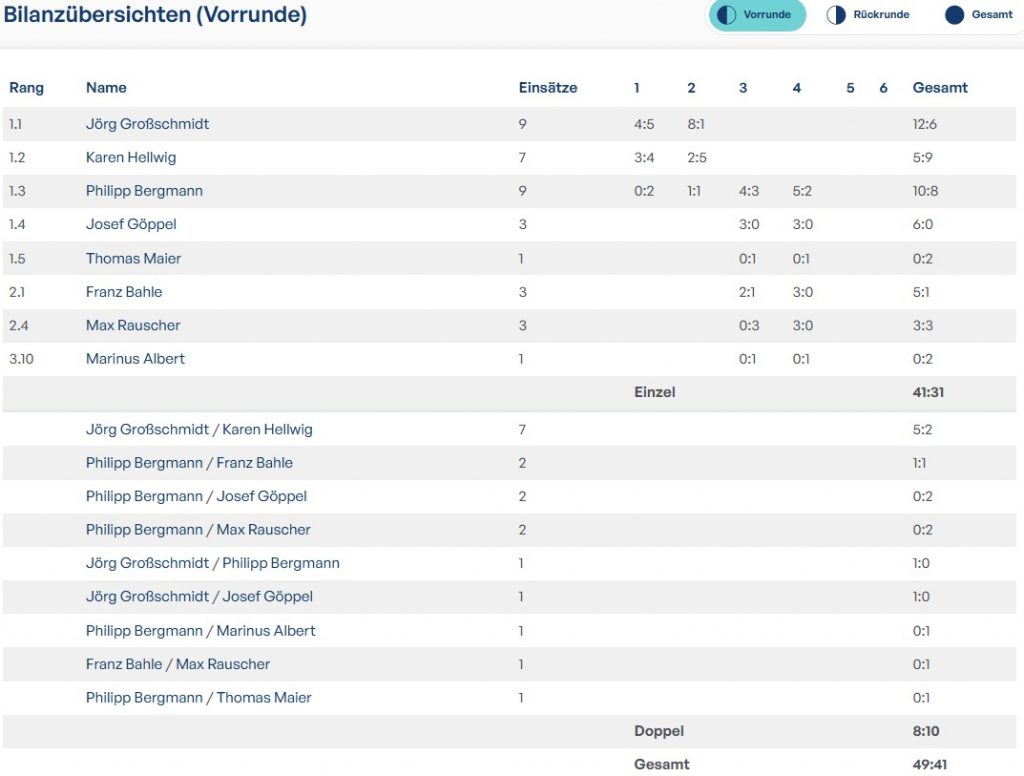Open Karen Hellwig's player profile
Viewport: 1024px width, 776px height.
click(132, 158)
